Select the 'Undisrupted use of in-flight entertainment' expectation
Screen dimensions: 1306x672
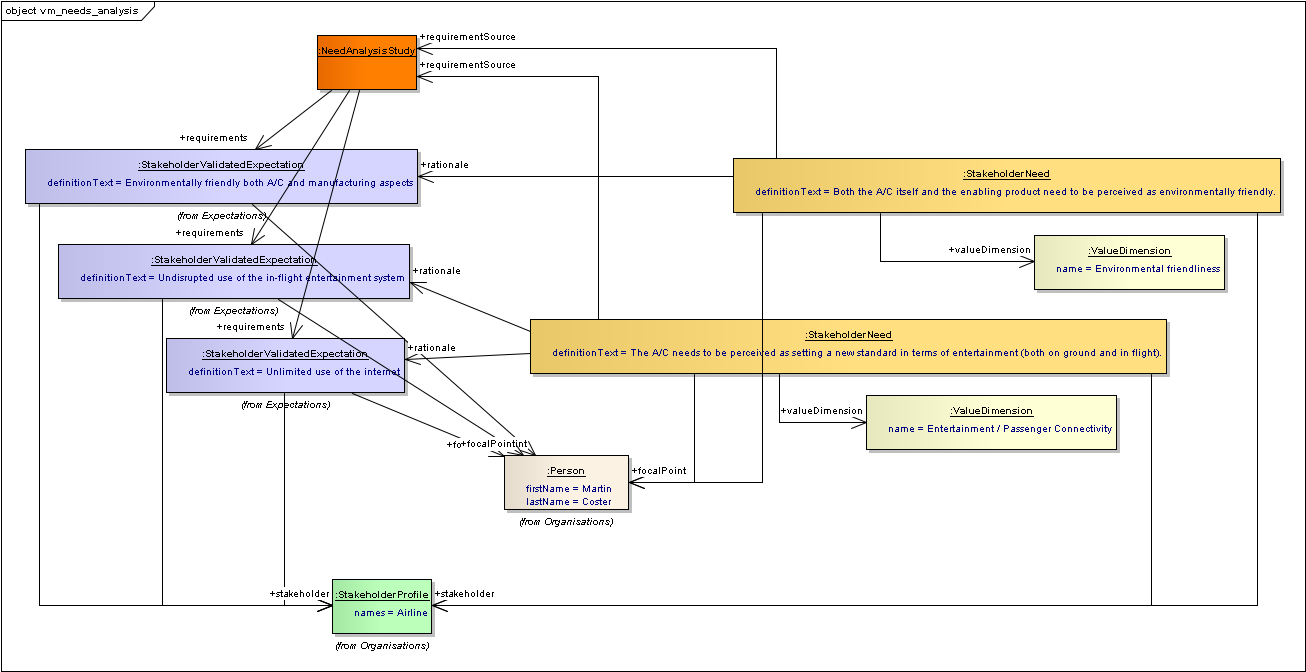(x=234, y=271)
